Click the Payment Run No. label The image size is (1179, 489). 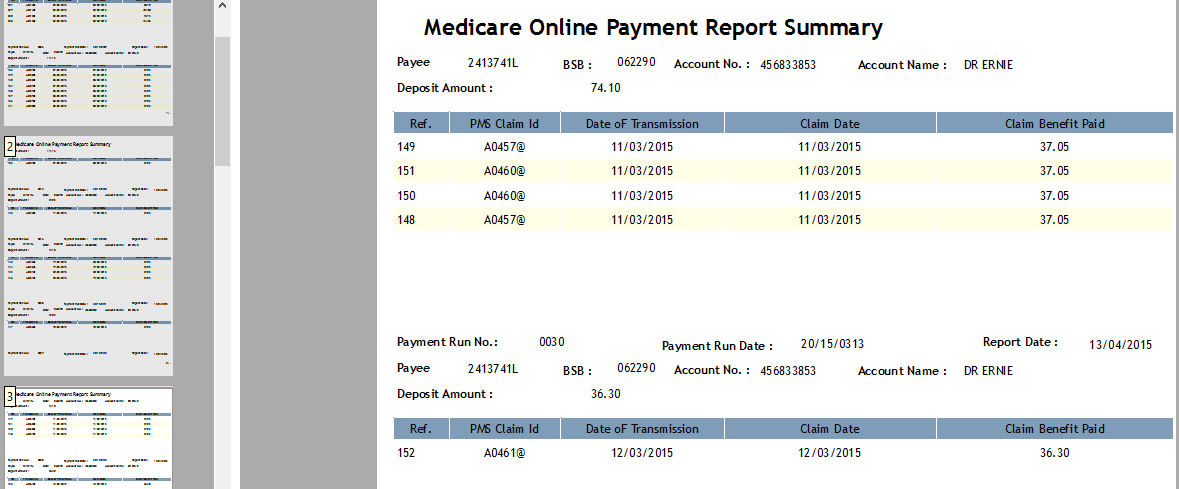click(447, 342)
